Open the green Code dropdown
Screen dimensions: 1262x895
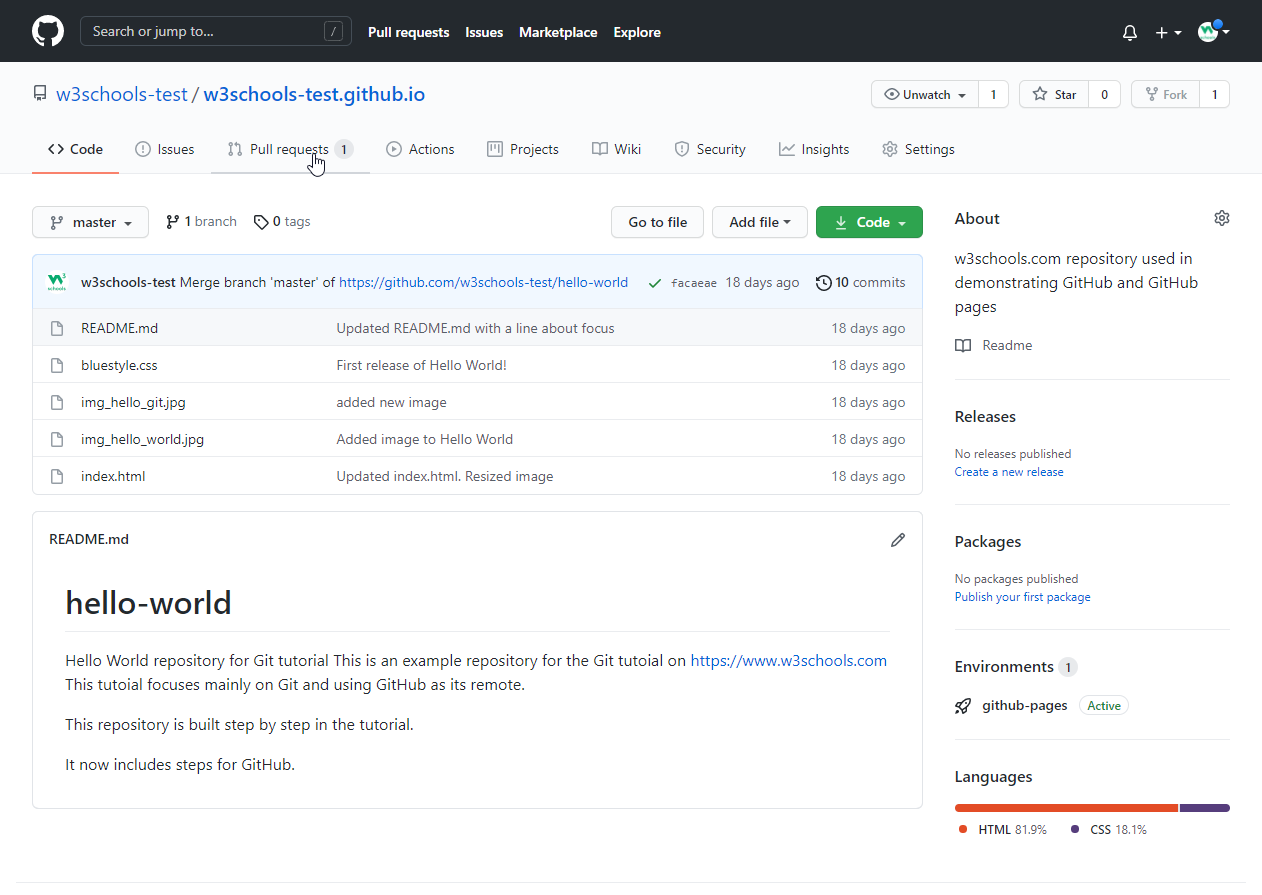(x=869, y=222)
